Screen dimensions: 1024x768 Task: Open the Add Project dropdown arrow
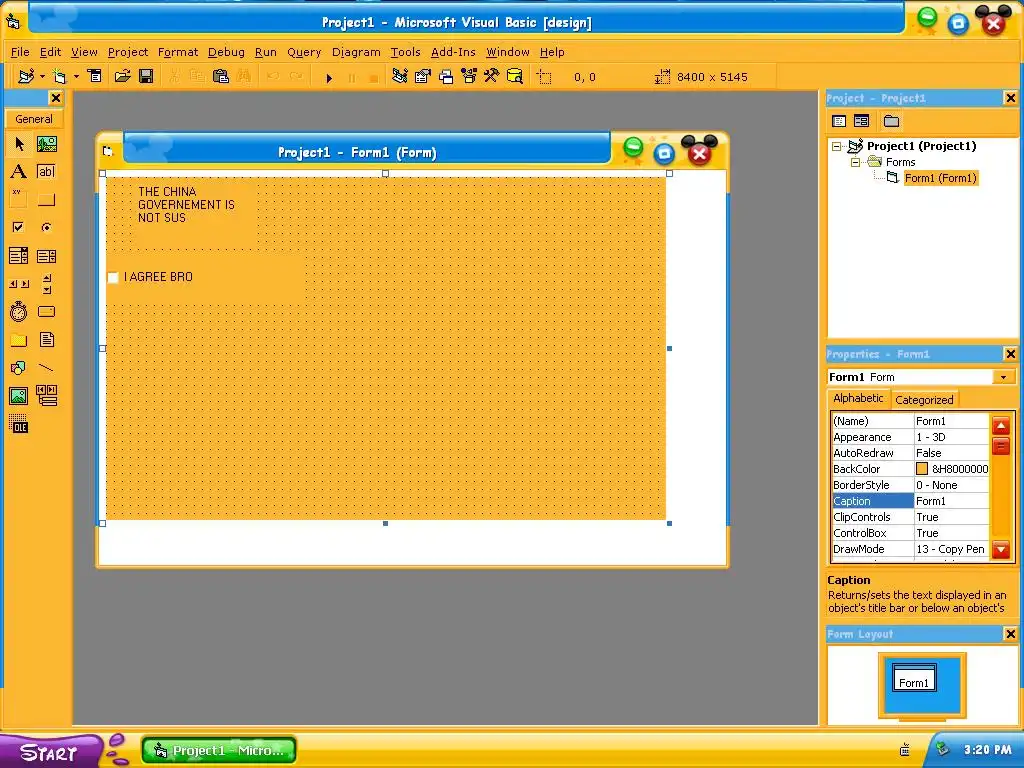pos(42,76)
